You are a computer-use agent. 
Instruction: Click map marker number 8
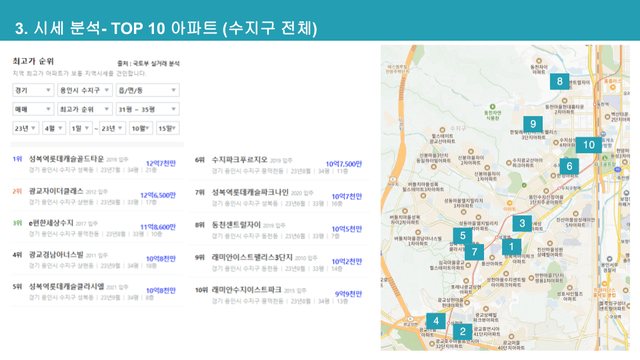[560, 82]
